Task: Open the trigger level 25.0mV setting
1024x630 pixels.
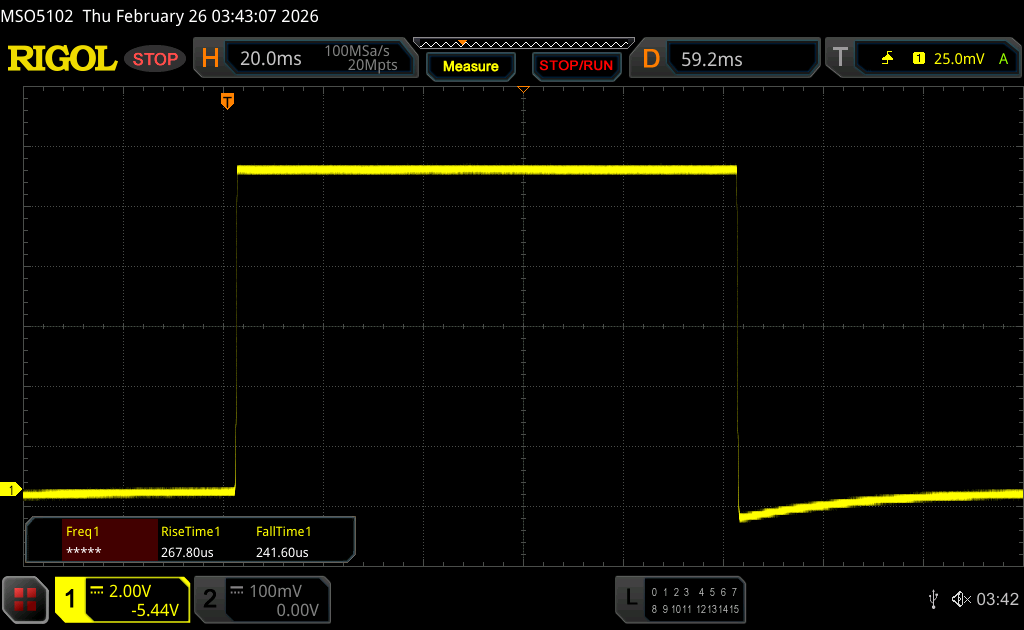Action: (x=956, y=59)
